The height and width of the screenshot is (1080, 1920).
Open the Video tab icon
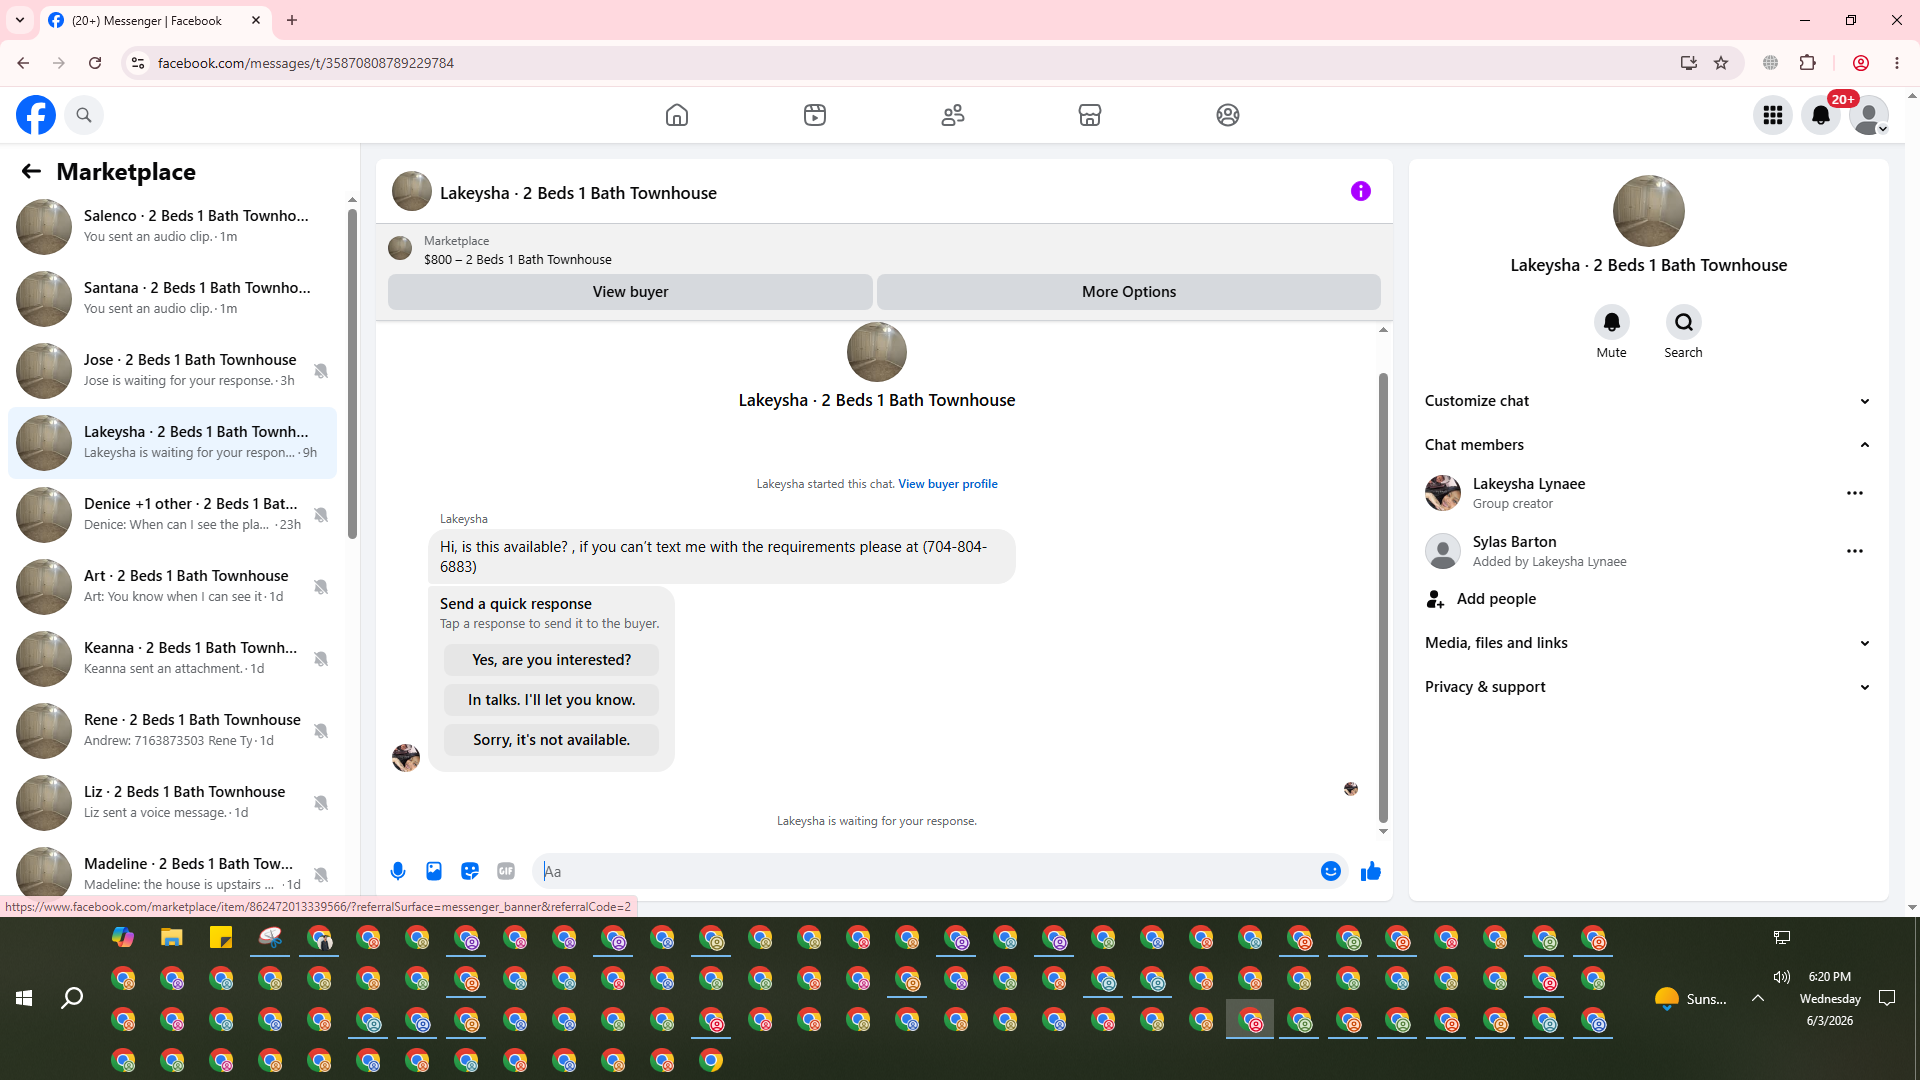click(x=815, y=115)
